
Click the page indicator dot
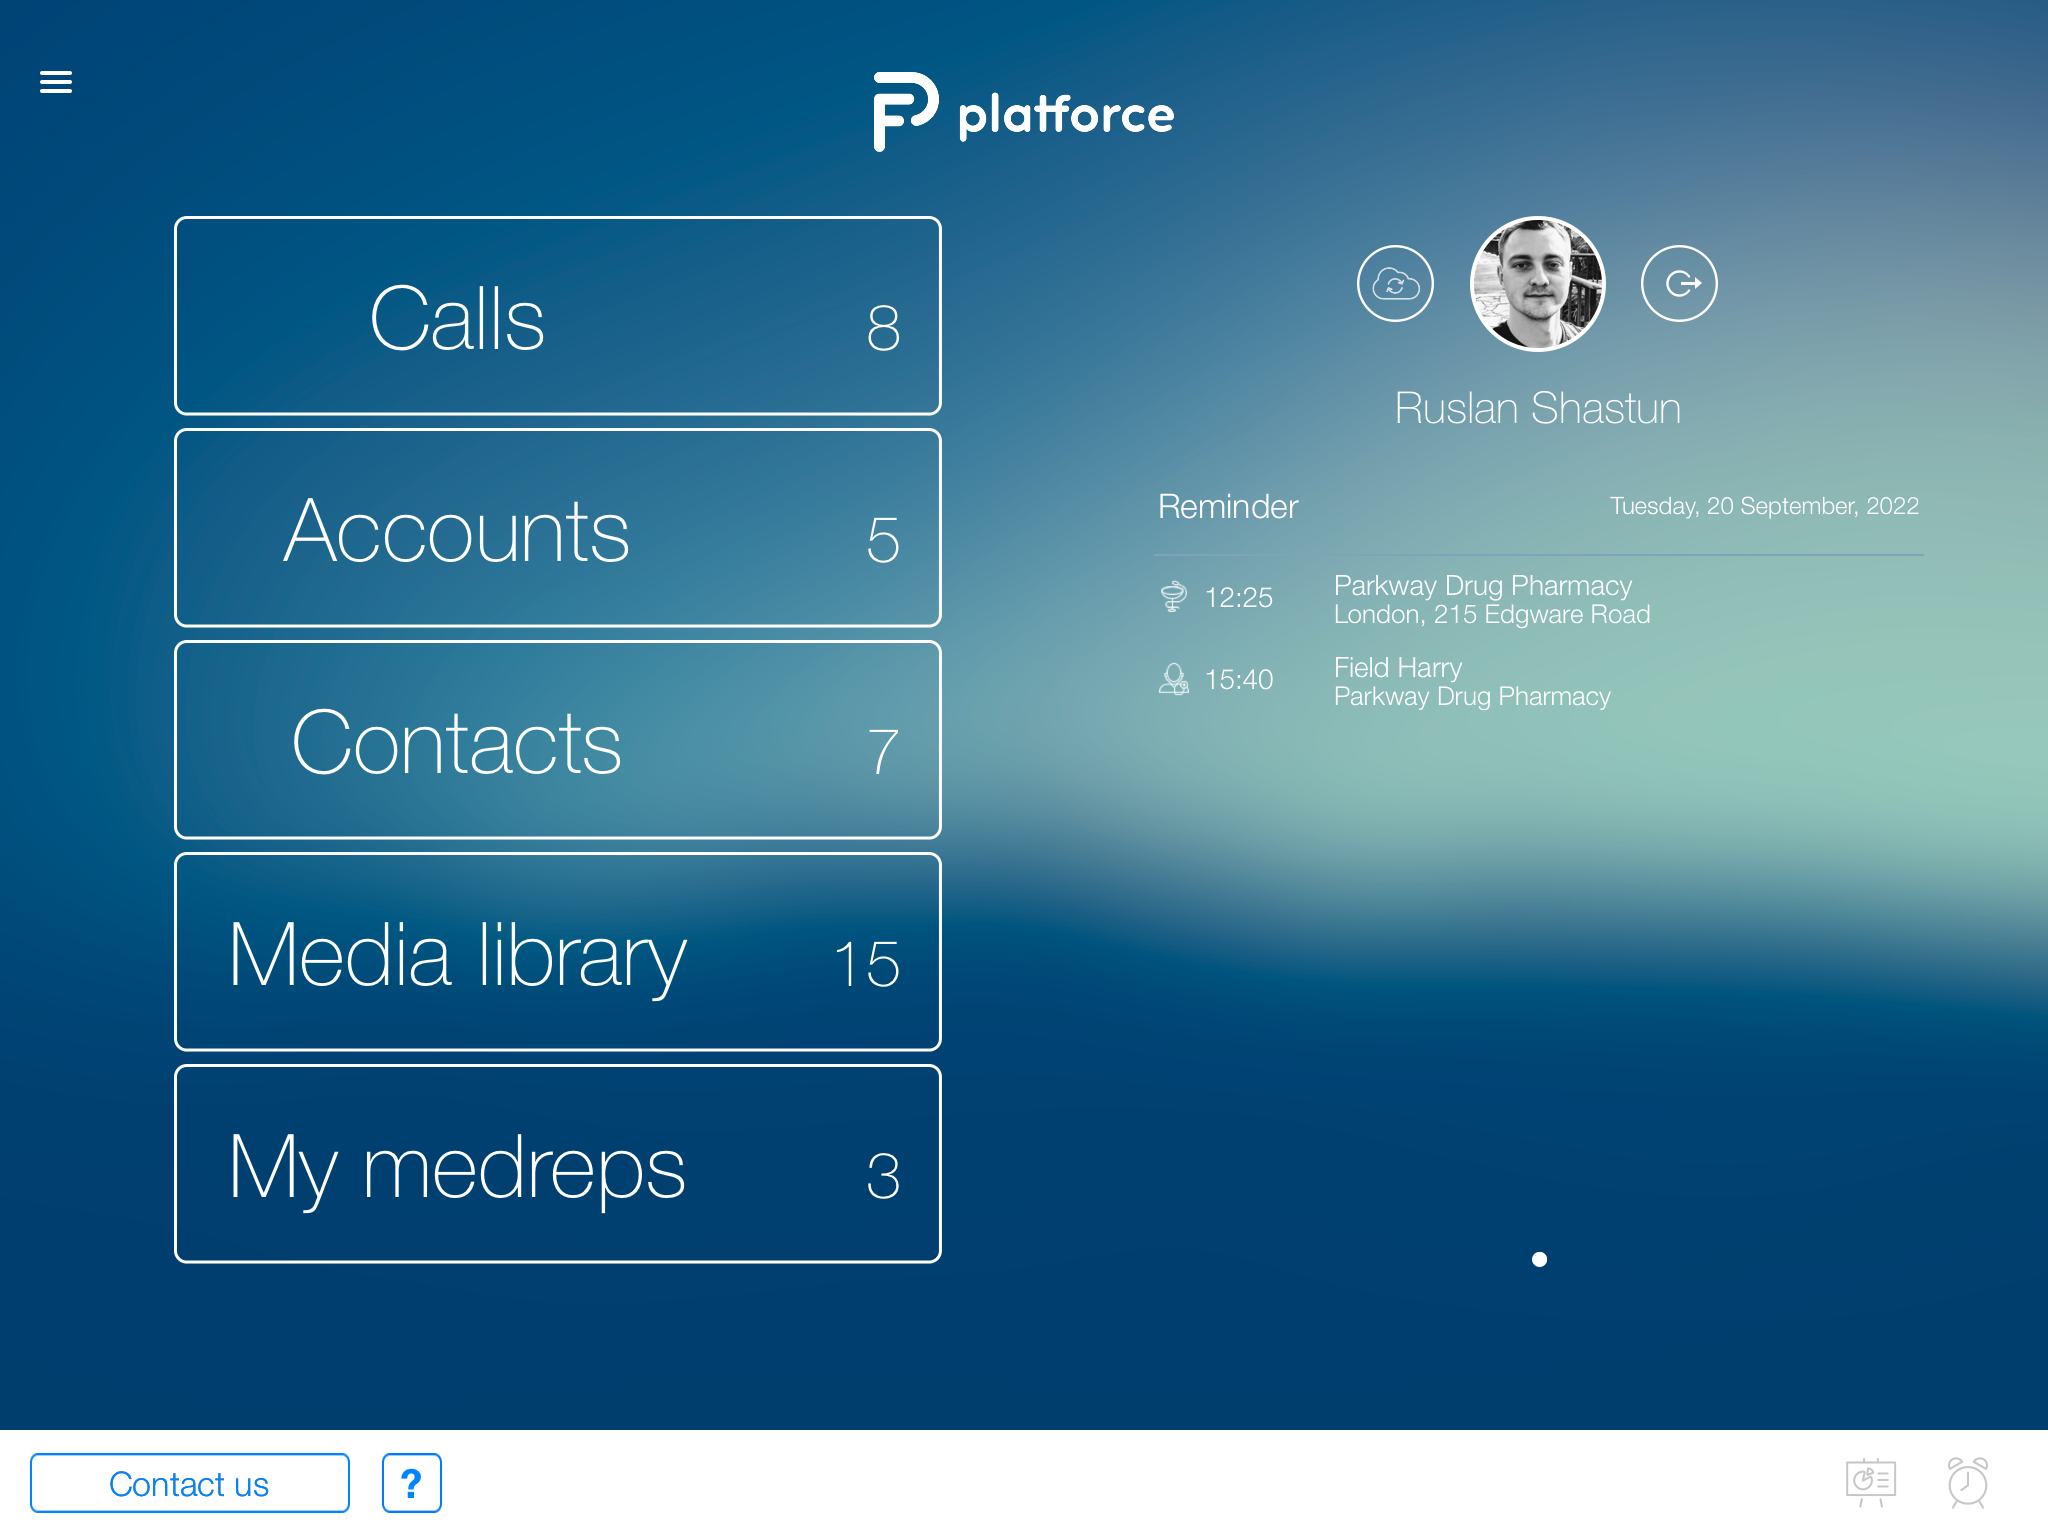[1539, 1259]
